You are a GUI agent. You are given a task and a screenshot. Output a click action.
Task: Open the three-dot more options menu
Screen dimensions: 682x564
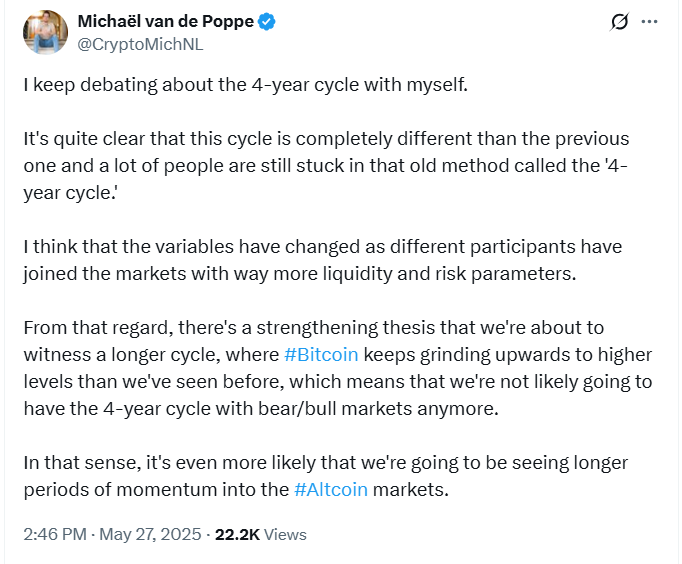coord(649,22)
